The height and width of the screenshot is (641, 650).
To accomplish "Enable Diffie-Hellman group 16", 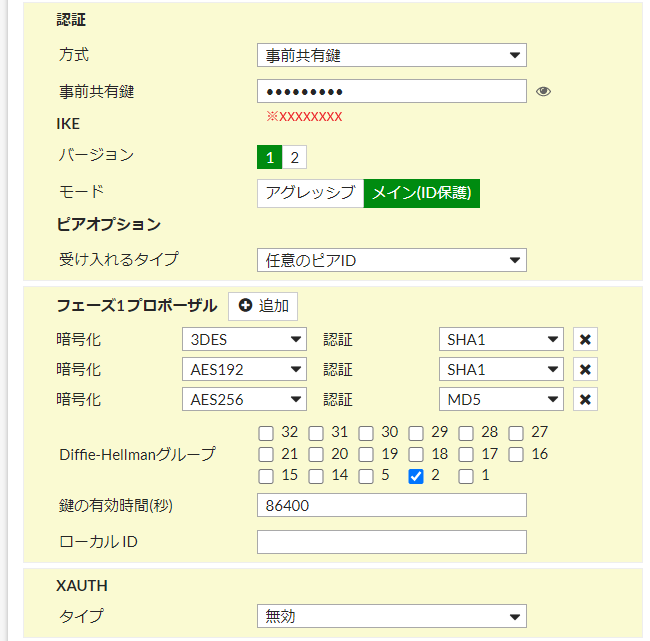I will [x=516, y=455].
